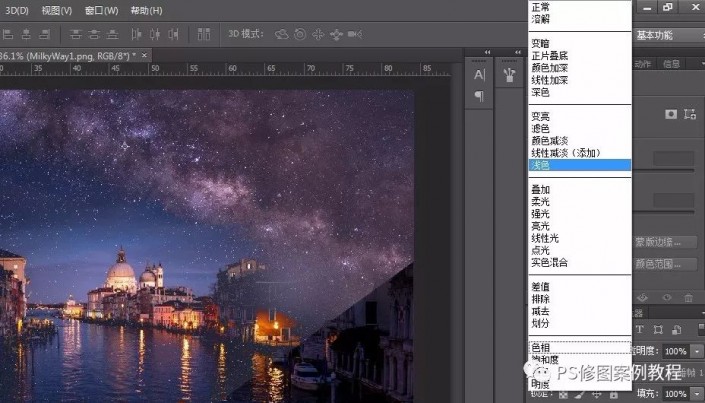The width and height of the screenshot is (705, 403).
Task: Select 变暗 blend mode
Action: click(580, 44)
